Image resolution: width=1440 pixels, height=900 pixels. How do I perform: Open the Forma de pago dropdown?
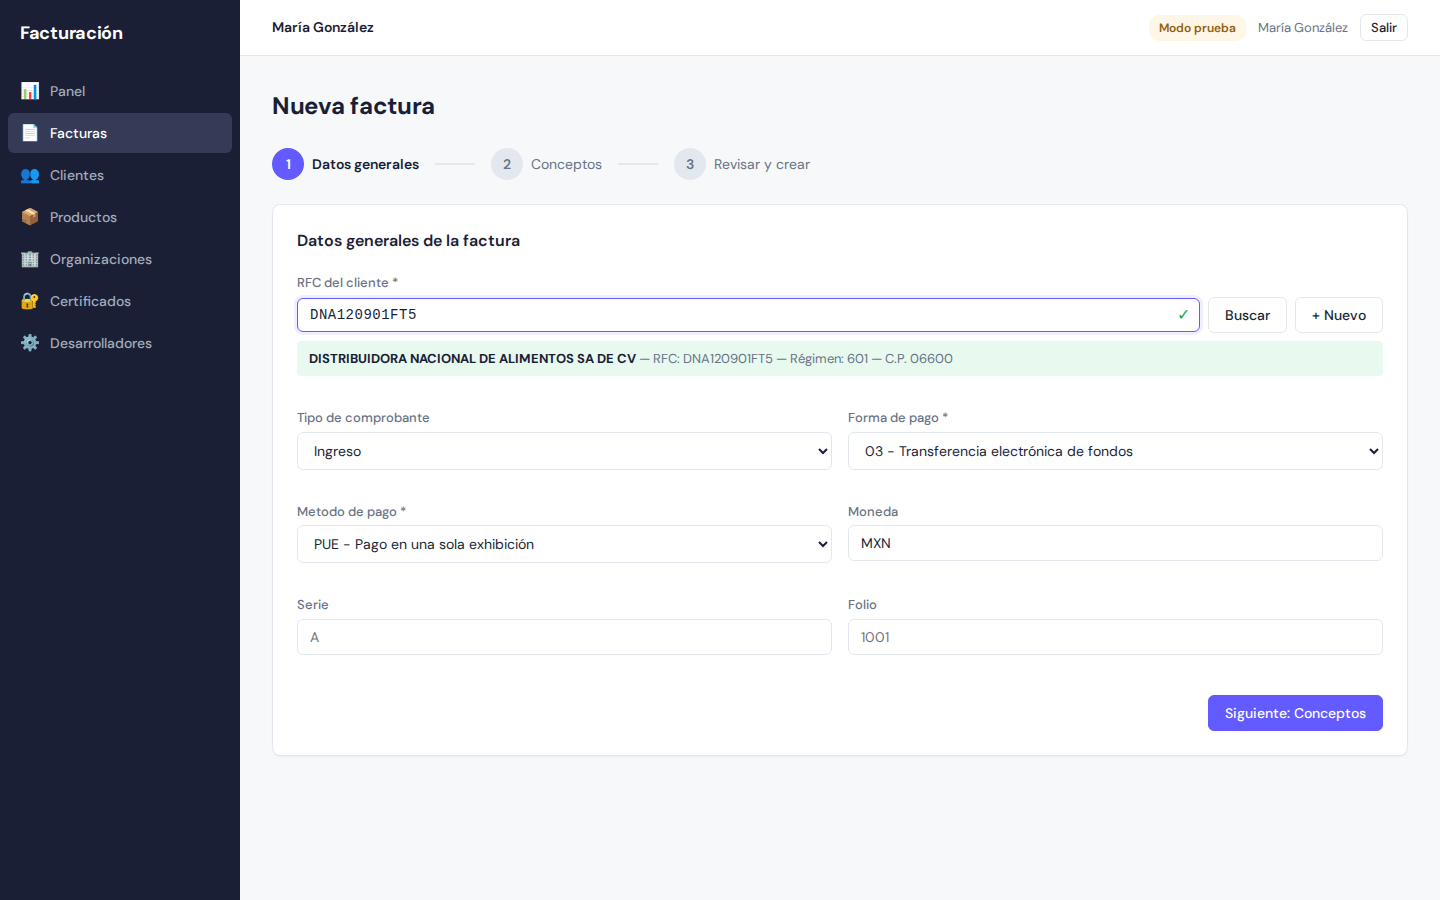(x=1114, y=451)
